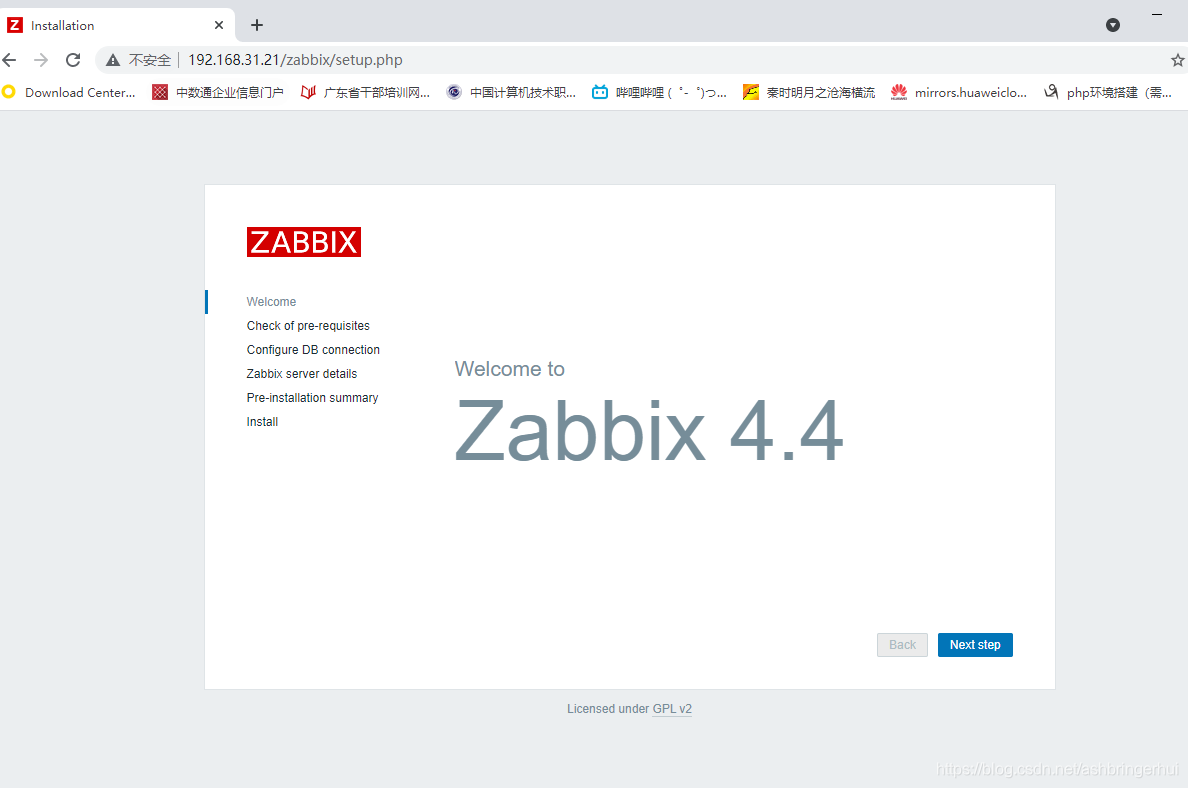1188x788 pixels.
Task: Open 秦时明月之沧海横流 bookmark
Action: point(809,92)
